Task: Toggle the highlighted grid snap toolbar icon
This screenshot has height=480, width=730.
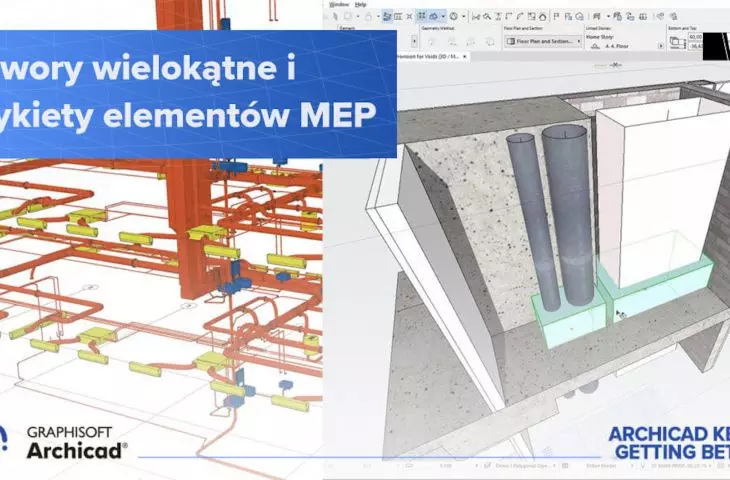Action: 421,16
